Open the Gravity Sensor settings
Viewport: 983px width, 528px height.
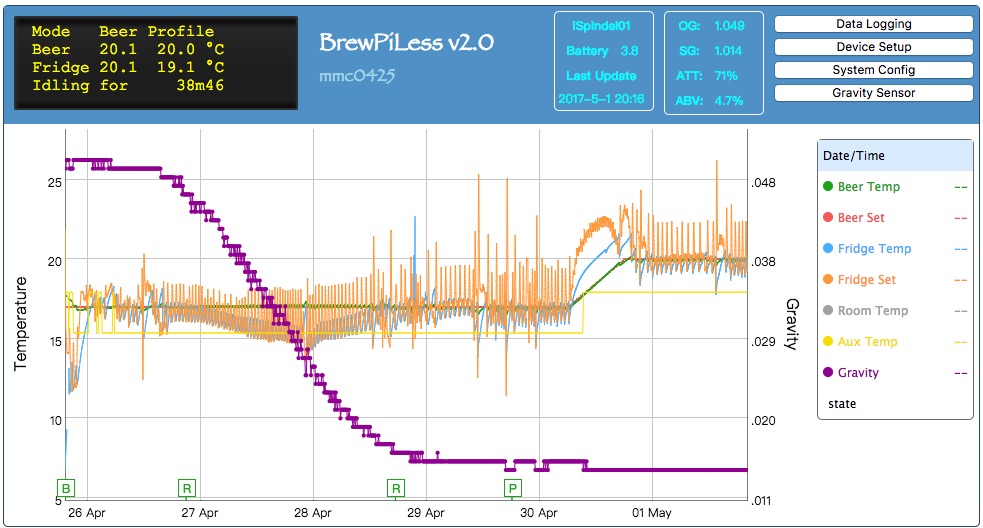coord(873,93)
